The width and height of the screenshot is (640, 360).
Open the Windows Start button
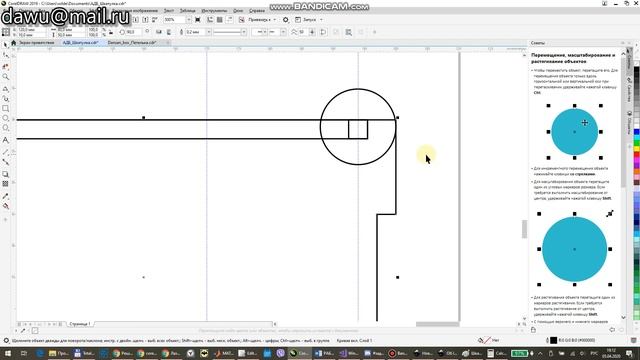click(7, 353)
